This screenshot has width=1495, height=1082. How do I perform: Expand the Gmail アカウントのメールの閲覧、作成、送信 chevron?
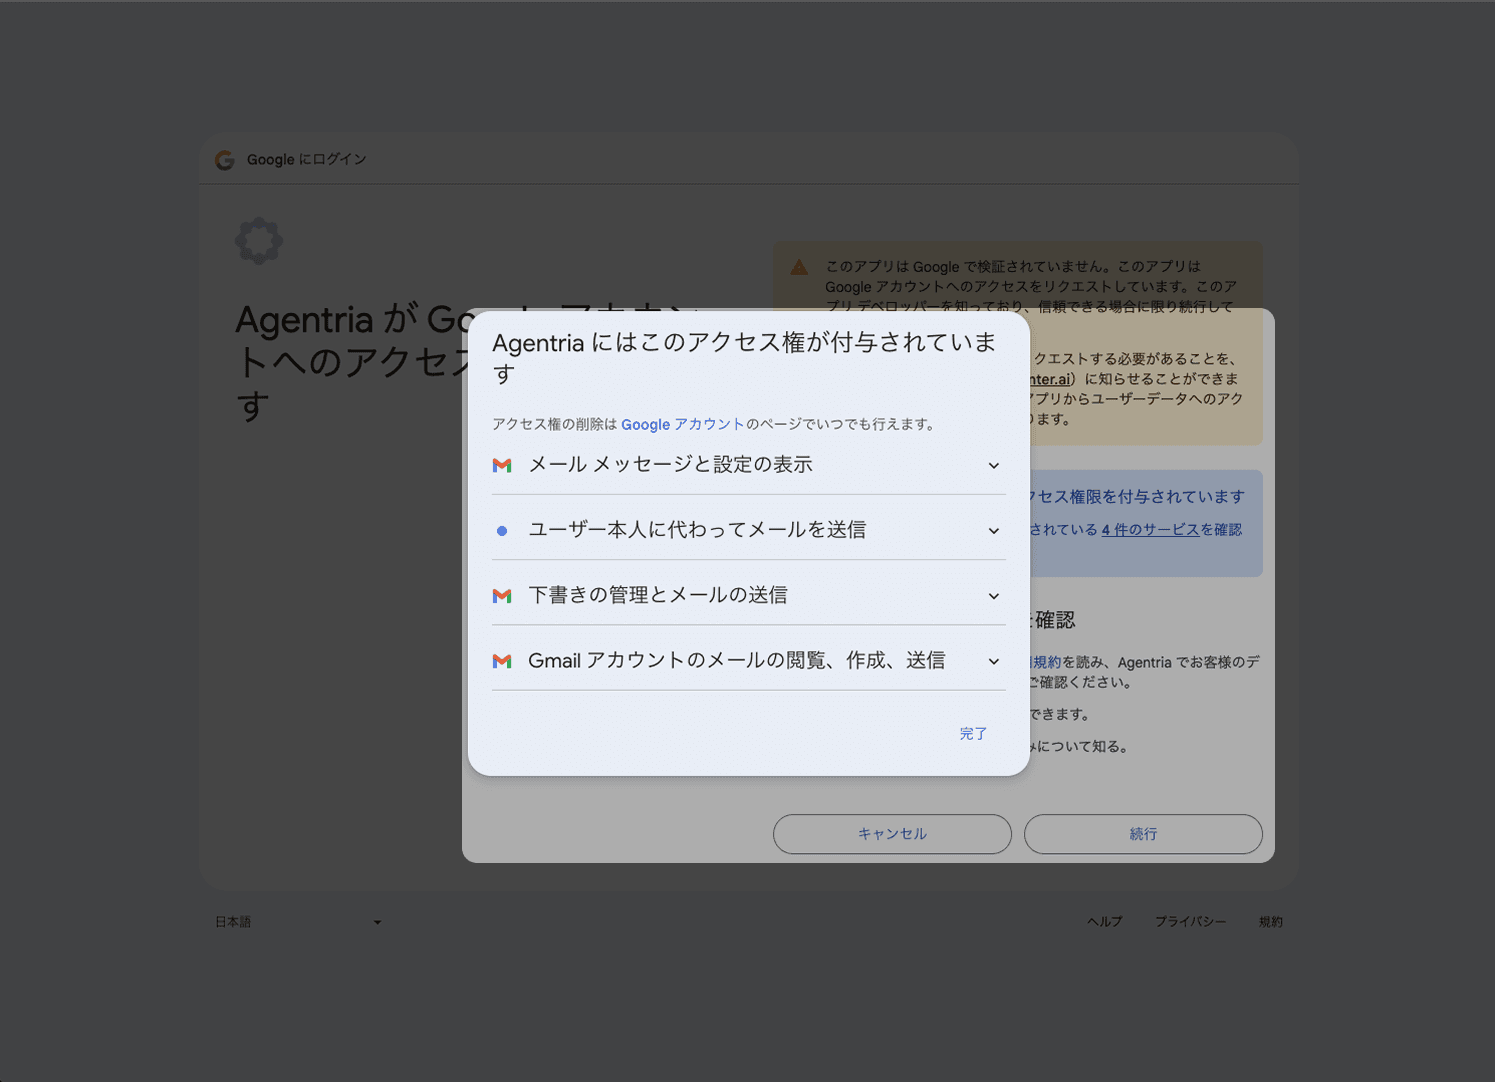tap(994, 661)
